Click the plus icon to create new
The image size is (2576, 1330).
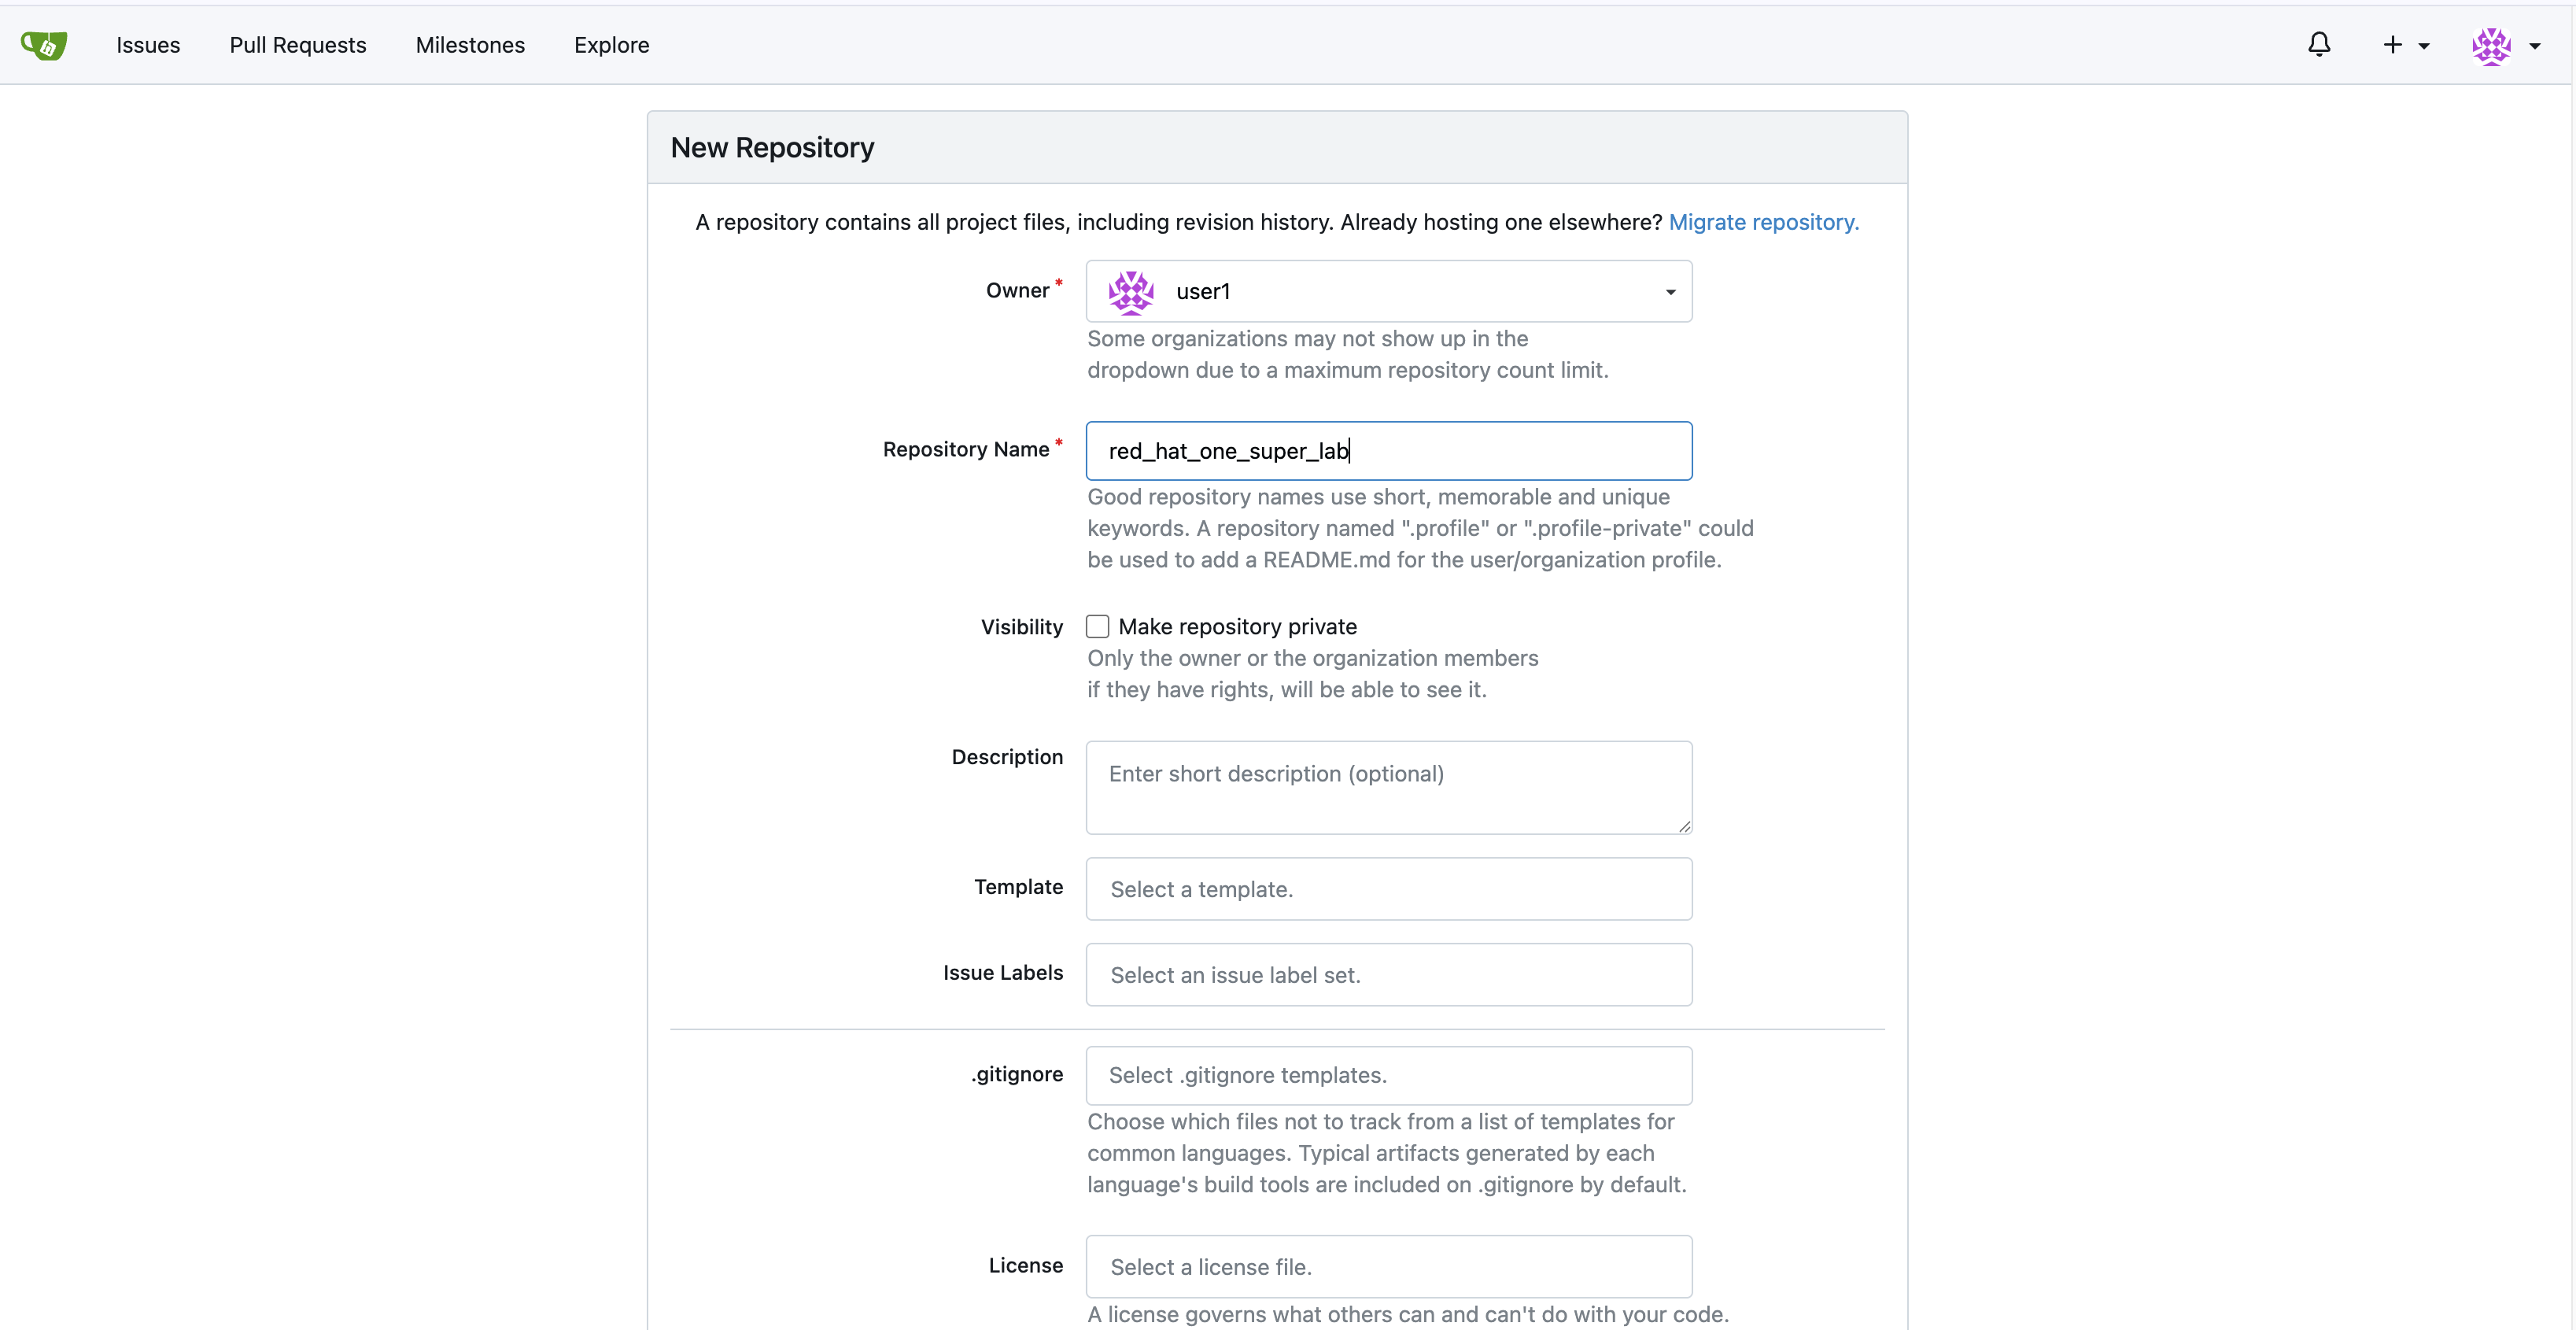(2394, 45)
